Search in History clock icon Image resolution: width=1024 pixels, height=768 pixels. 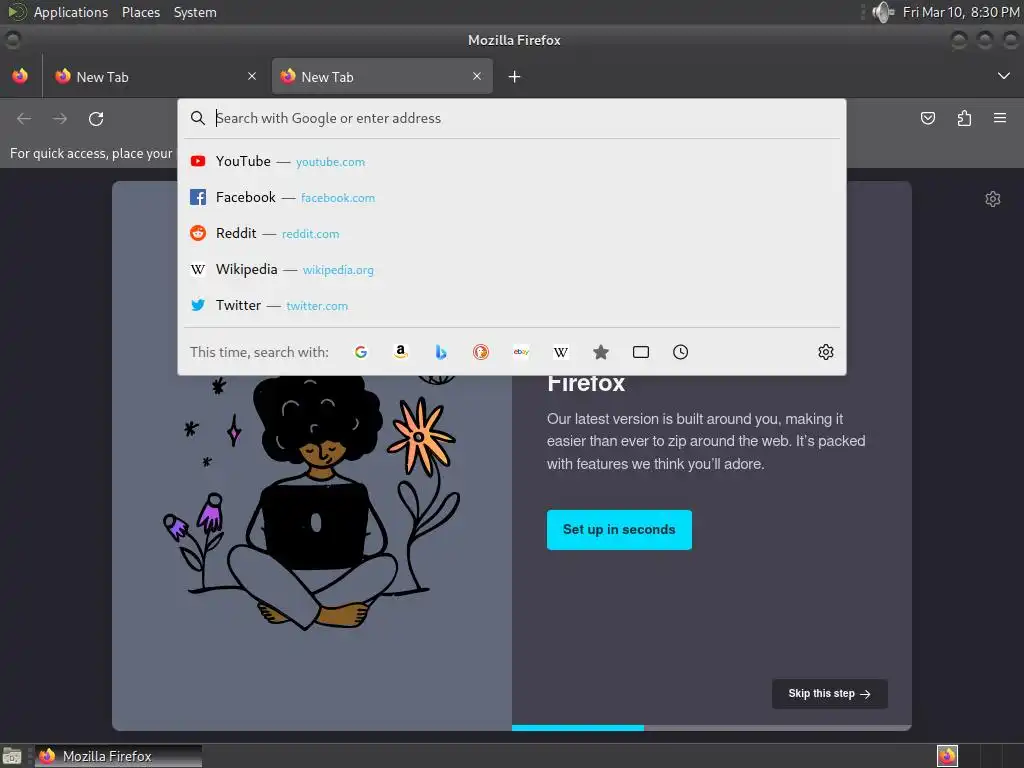click(680, 352)
